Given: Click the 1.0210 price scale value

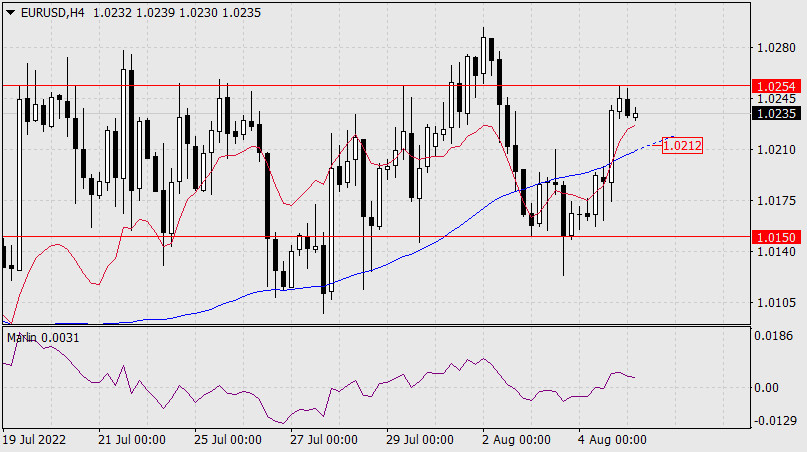Looking at the screenshot, I should pyautogui.click(x=776, y=150).
